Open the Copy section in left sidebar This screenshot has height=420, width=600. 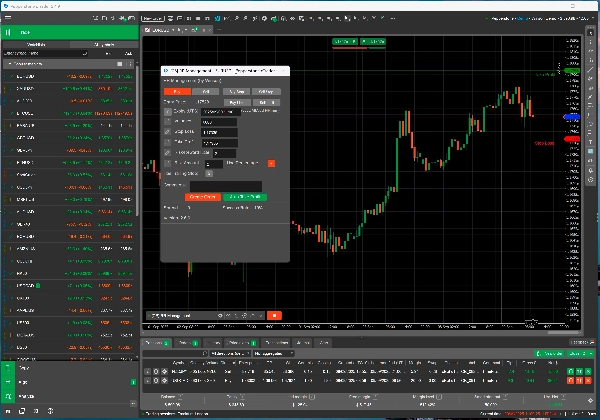22,368
